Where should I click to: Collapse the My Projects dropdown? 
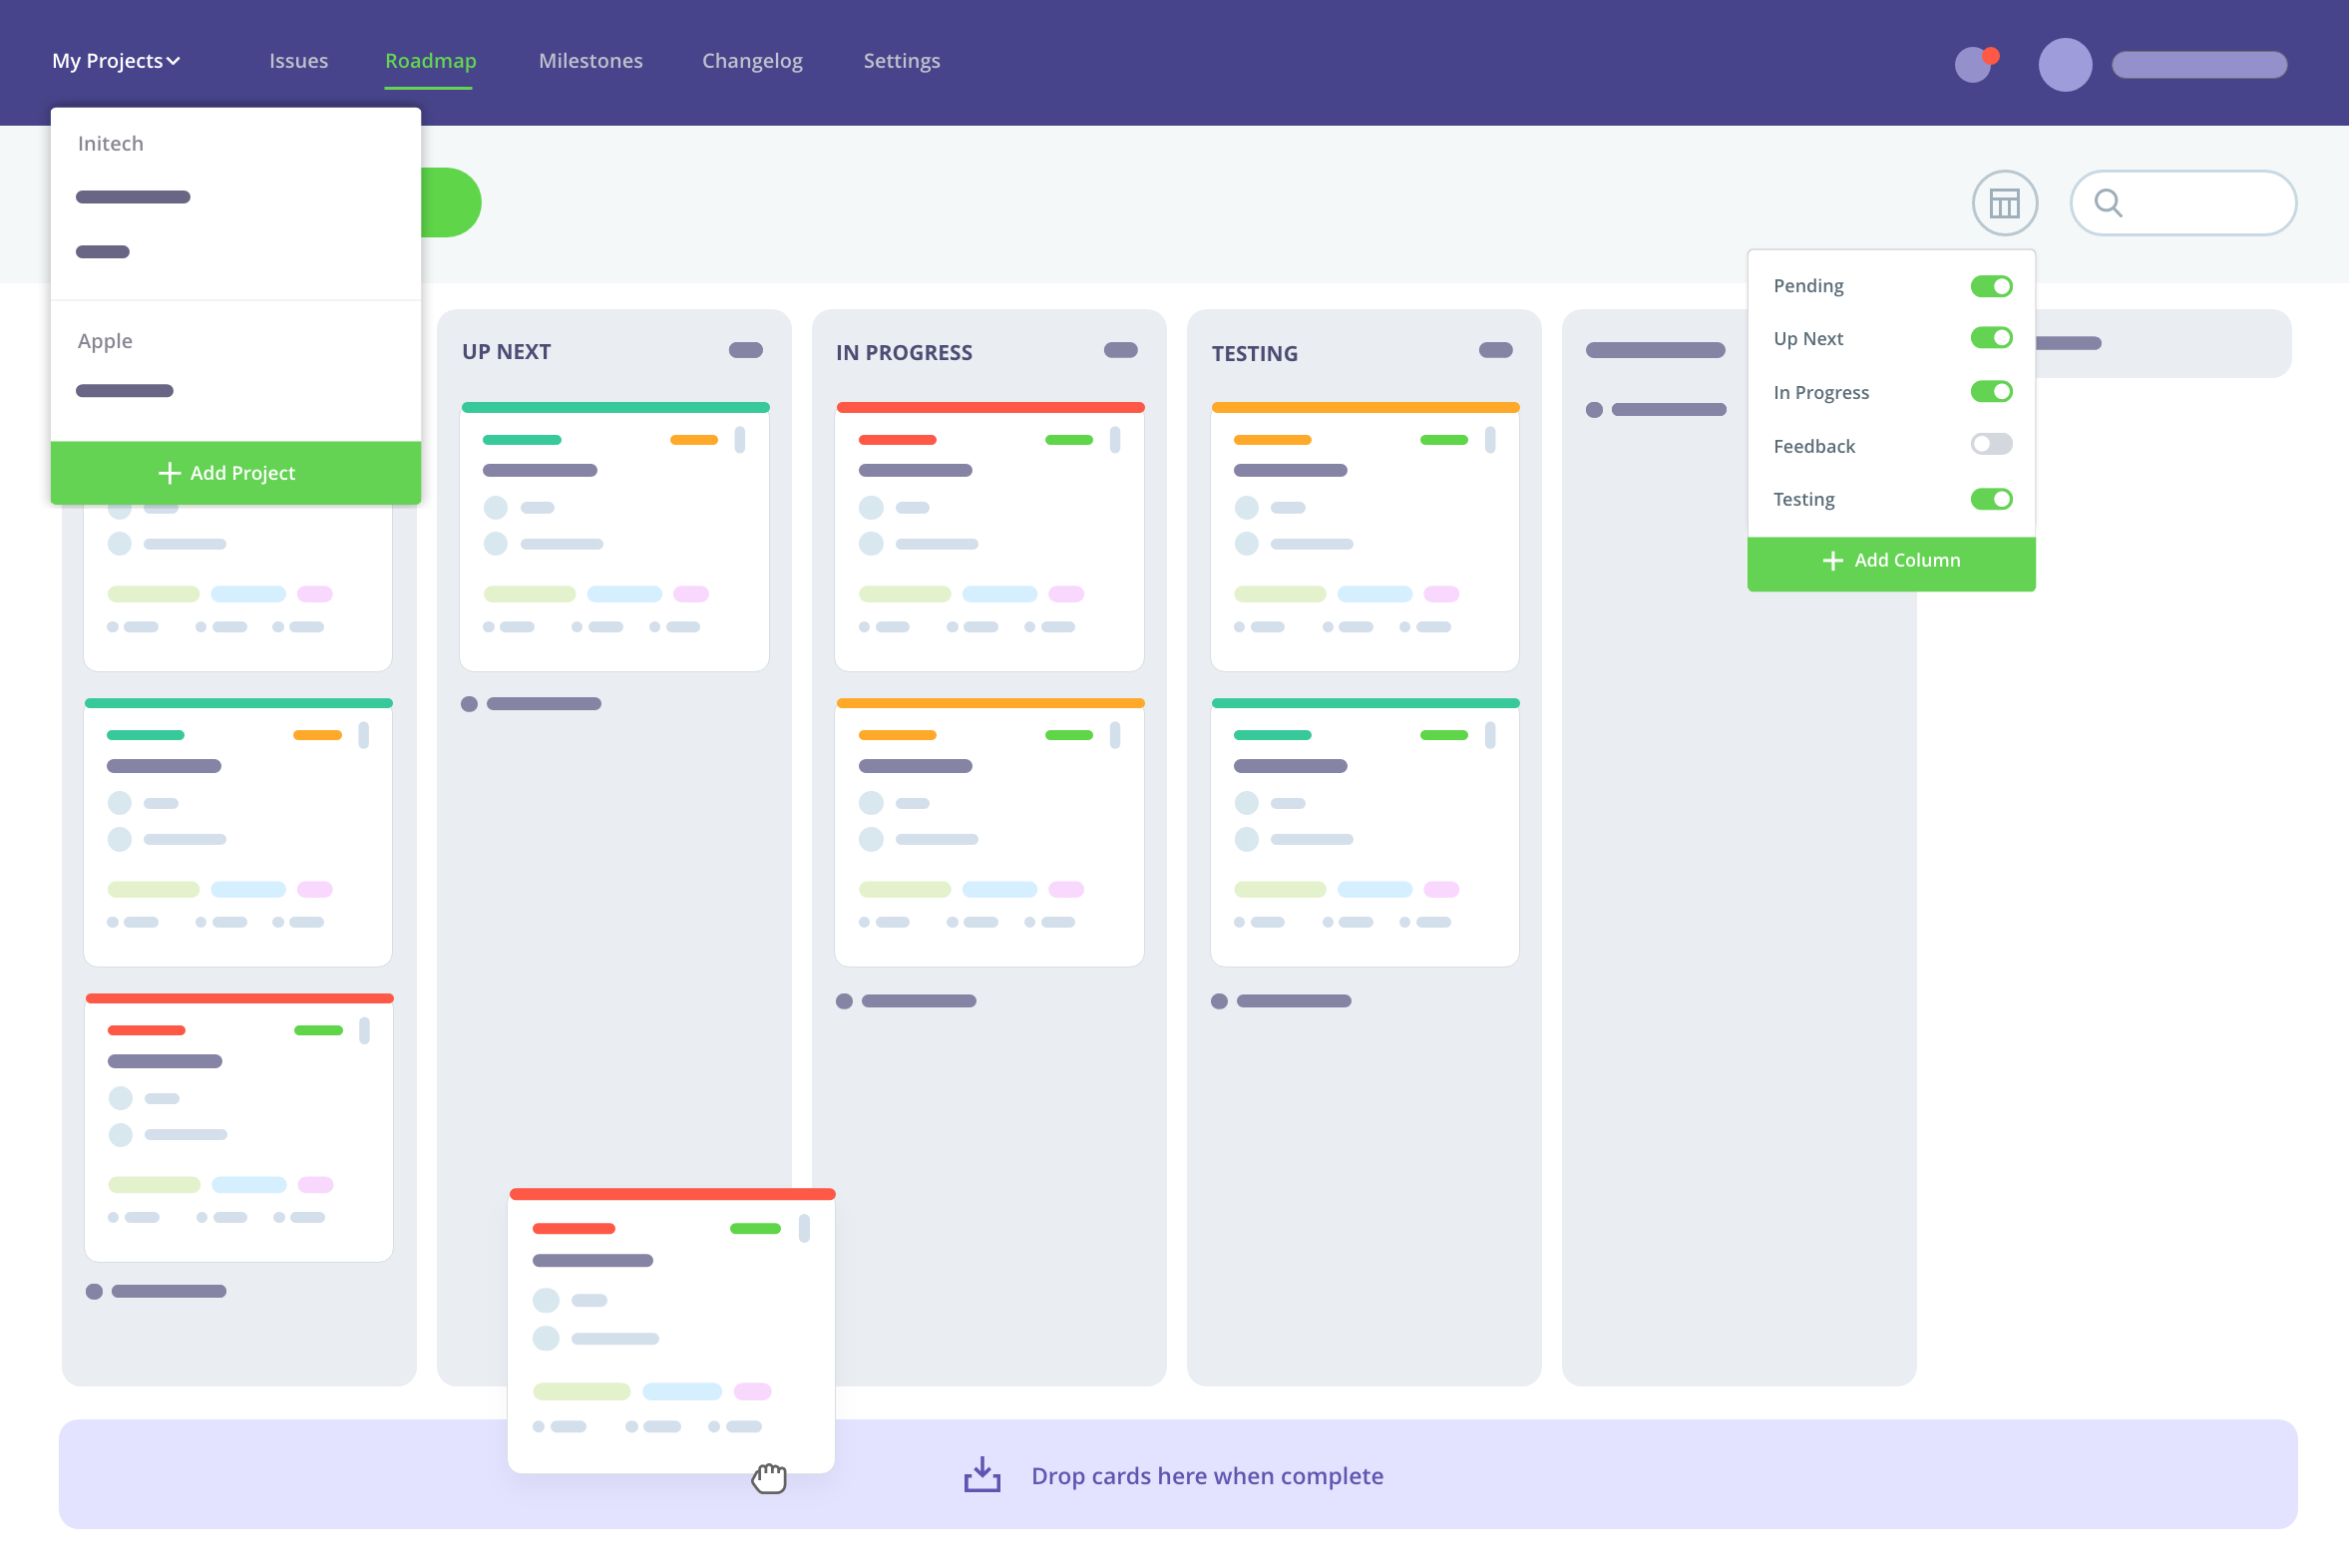tap(116, 61)
